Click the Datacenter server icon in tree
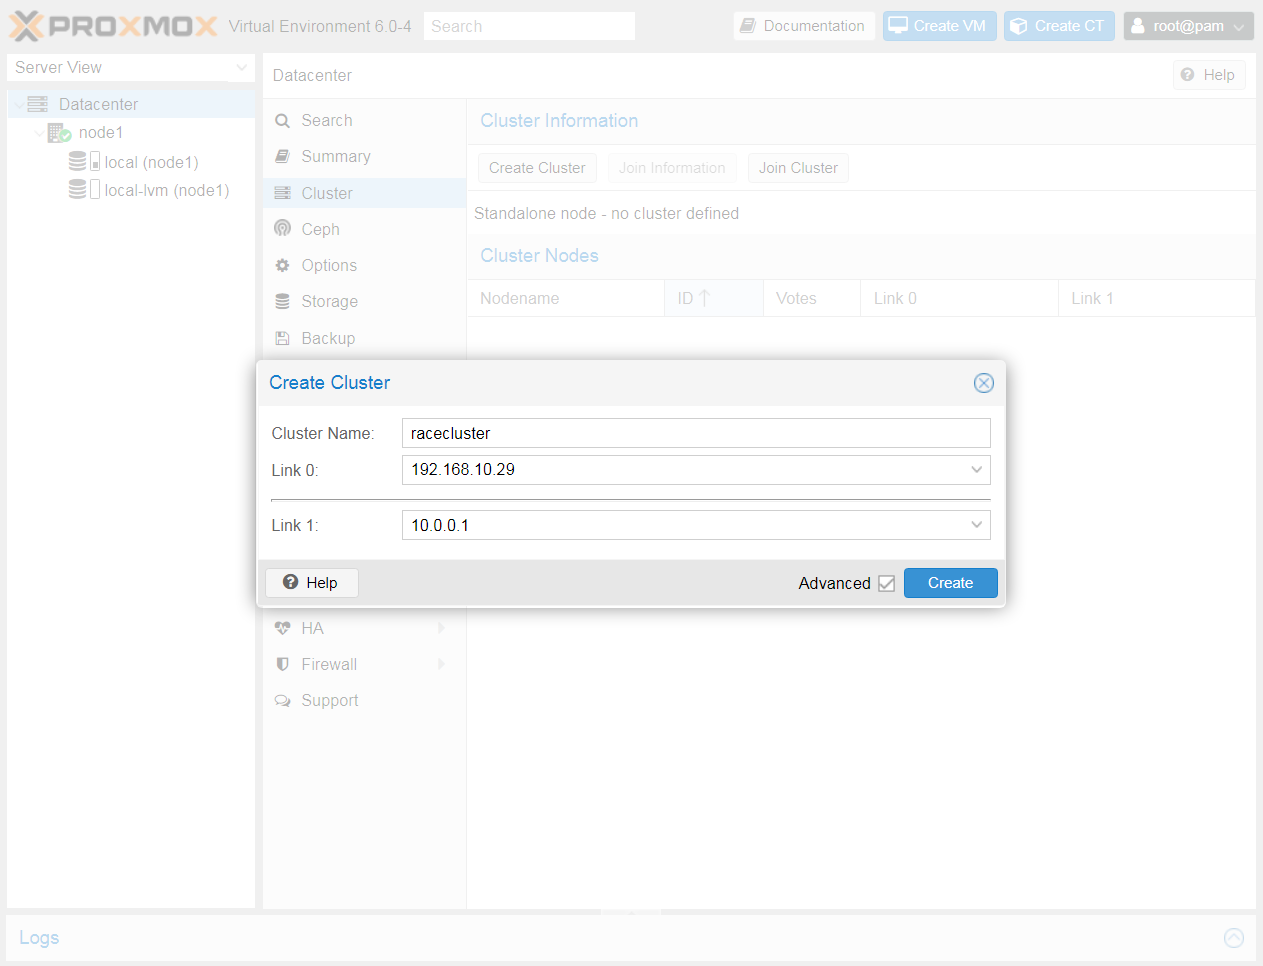 click(38, 104)
